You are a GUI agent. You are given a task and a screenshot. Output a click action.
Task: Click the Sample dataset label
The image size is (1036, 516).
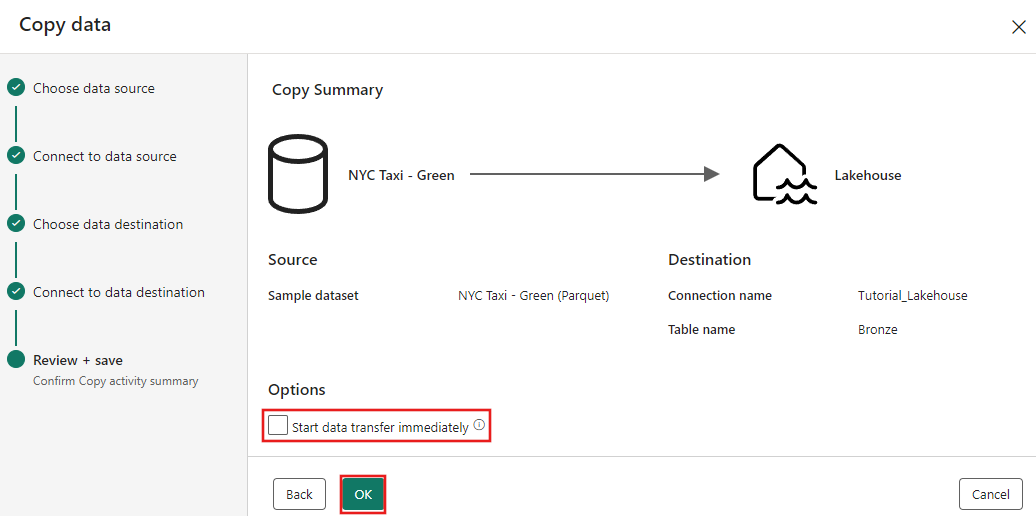tap(313, 295)
